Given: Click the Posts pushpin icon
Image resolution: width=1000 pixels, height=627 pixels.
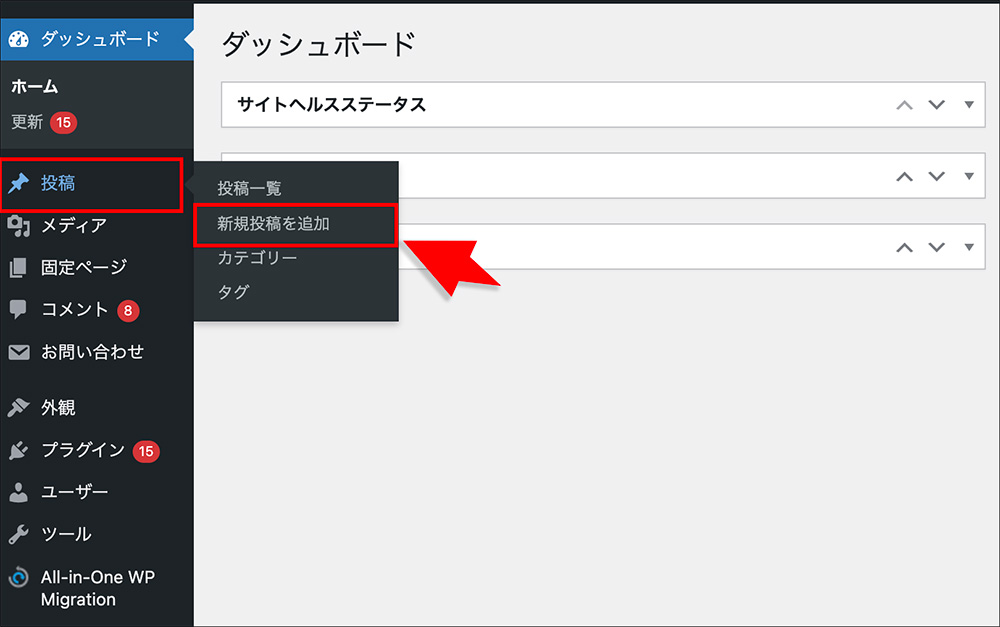Looking at the screenshot, I should pos(18,184).
